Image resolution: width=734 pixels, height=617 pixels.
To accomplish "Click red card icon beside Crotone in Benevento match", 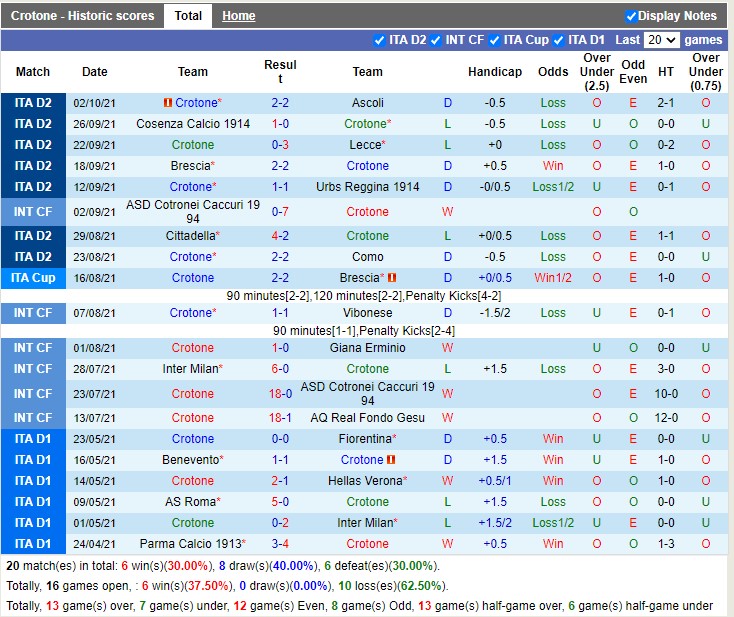I will [391, 460].
